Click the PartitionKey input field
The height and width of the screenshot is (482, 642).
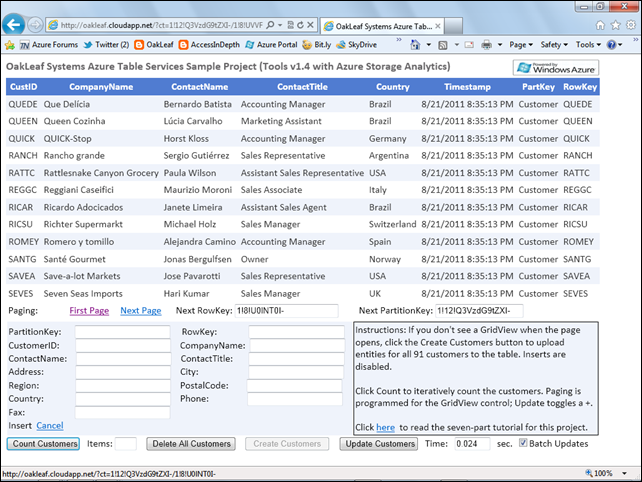click(122, 332)
